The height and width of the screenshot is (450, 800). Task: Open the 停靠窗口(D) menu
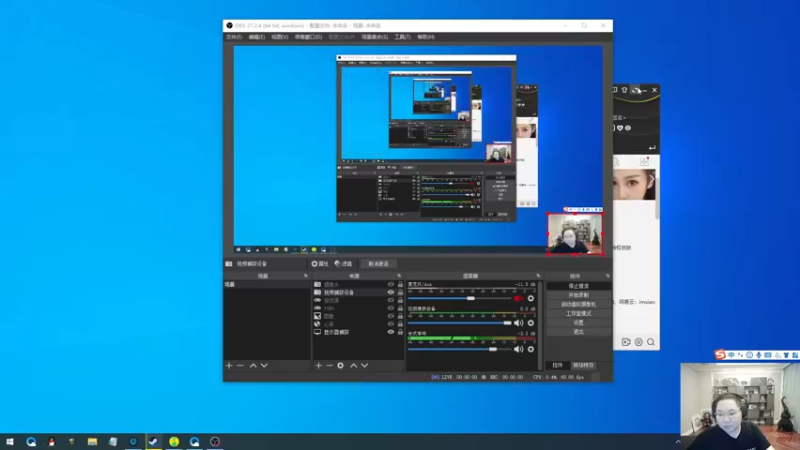click(x=308, y=37)
